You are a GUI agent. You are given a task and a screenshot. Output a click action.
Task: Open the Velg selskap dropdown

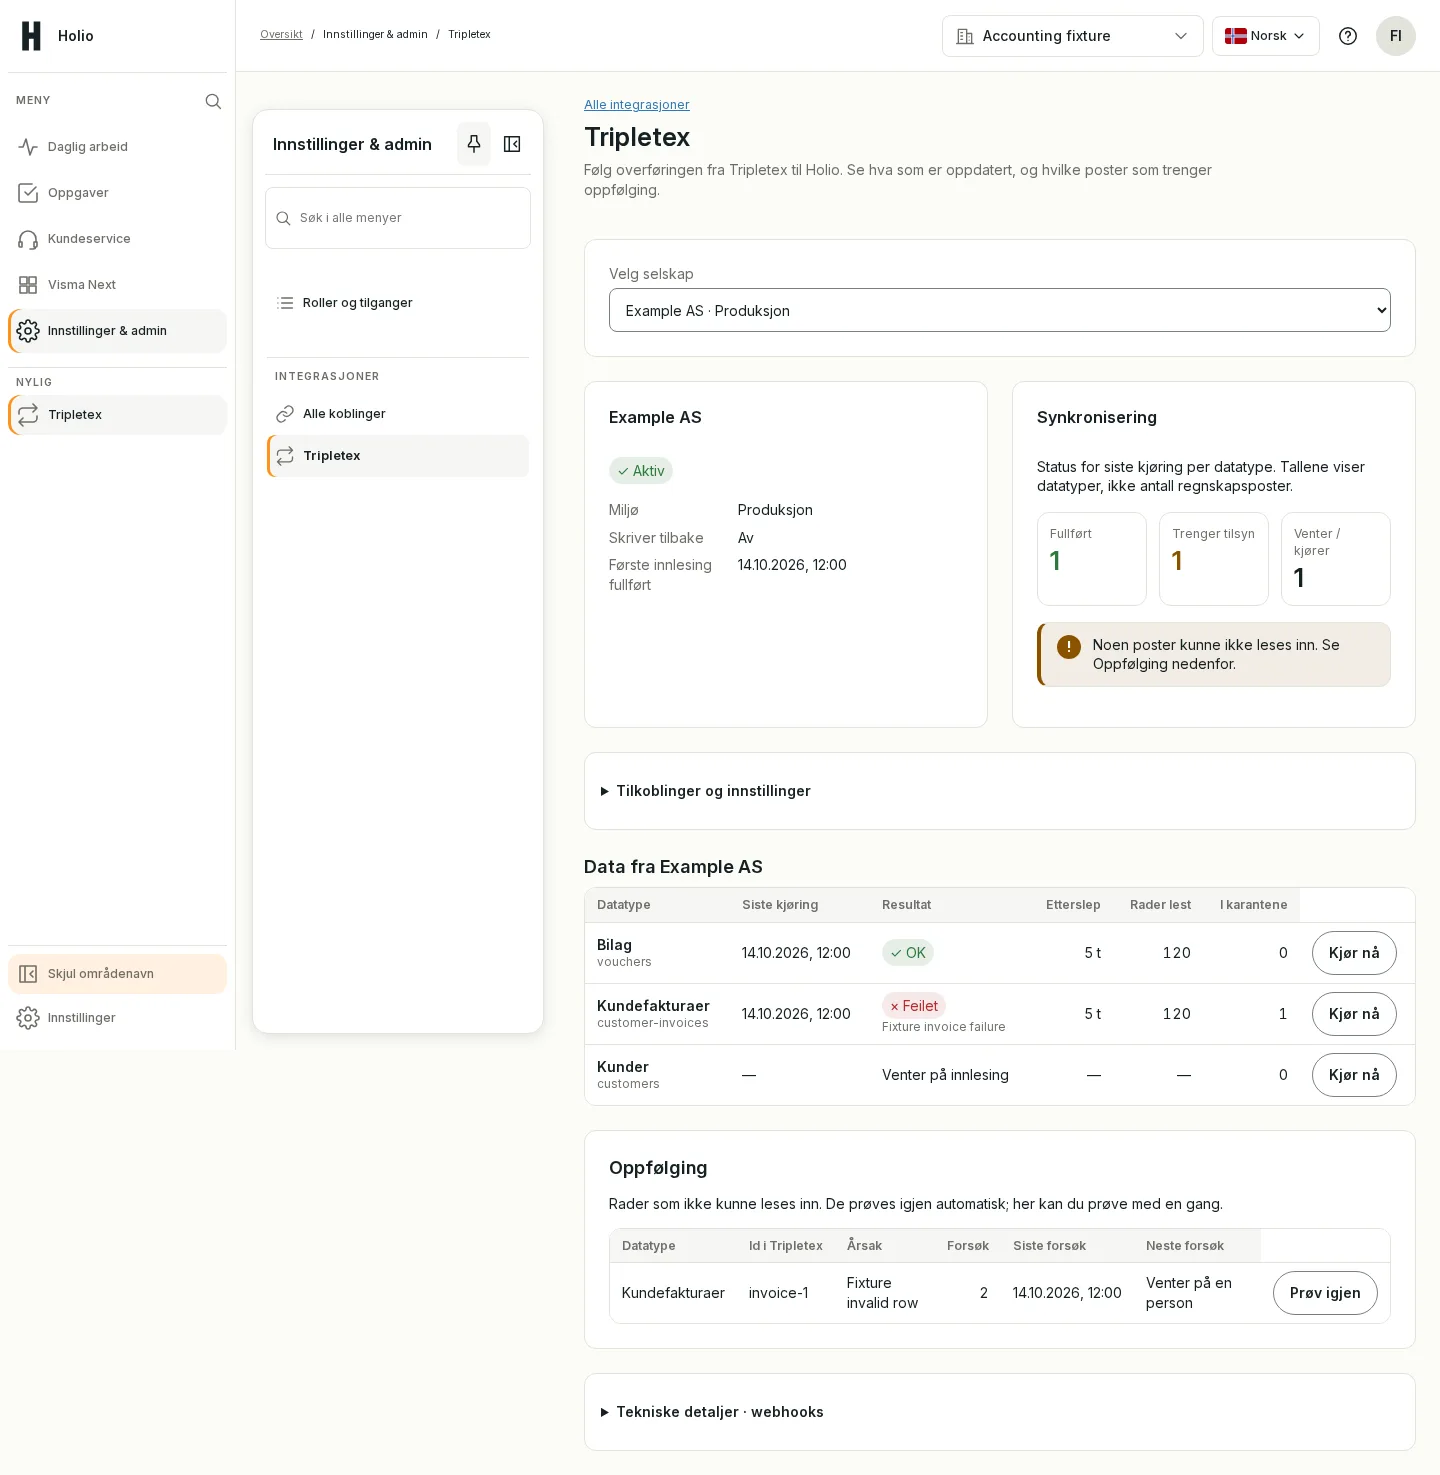[x=1000, y=310]
